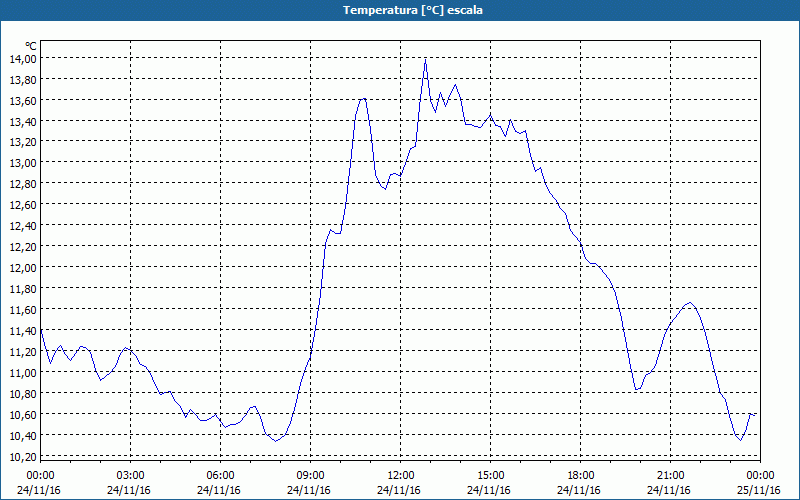The width and height of the screenshot is (800, 500).
Task: Select the 12,80 y-axis label
Action: point(23,183)
